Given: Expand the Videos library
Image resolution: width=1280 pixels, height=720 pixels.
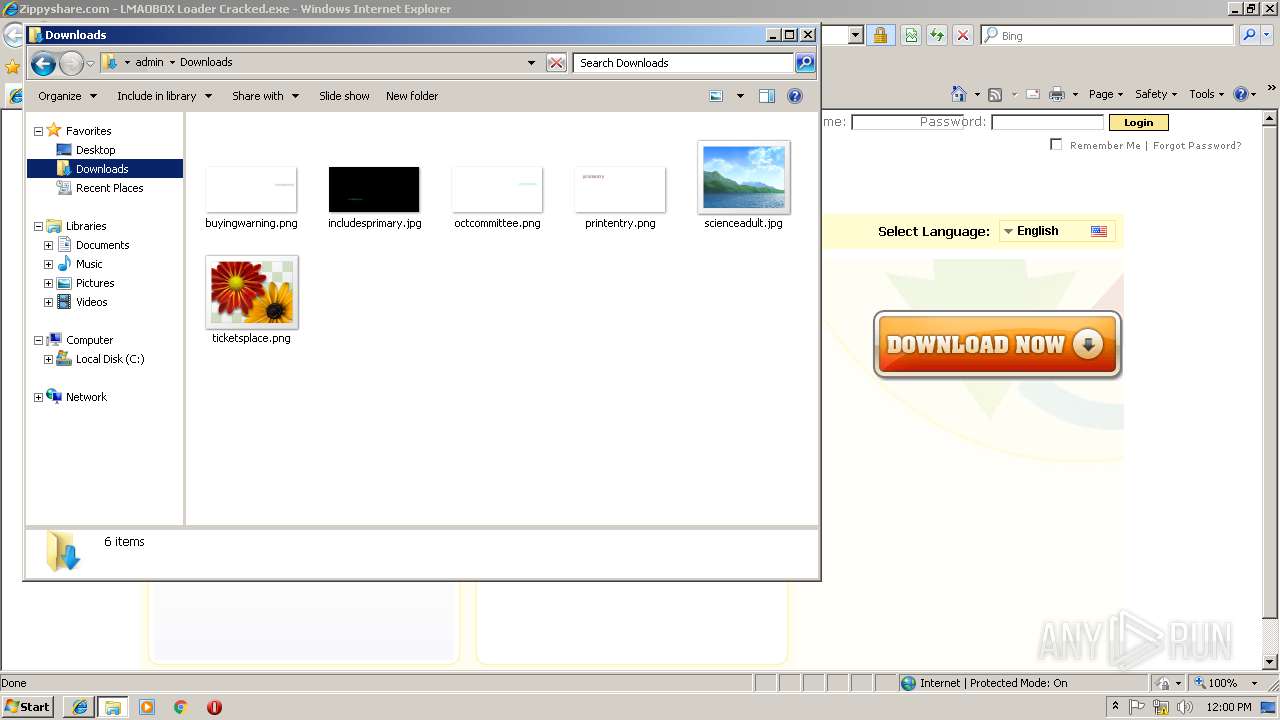Looking at the screenshot, I should [x=48, y=302].
